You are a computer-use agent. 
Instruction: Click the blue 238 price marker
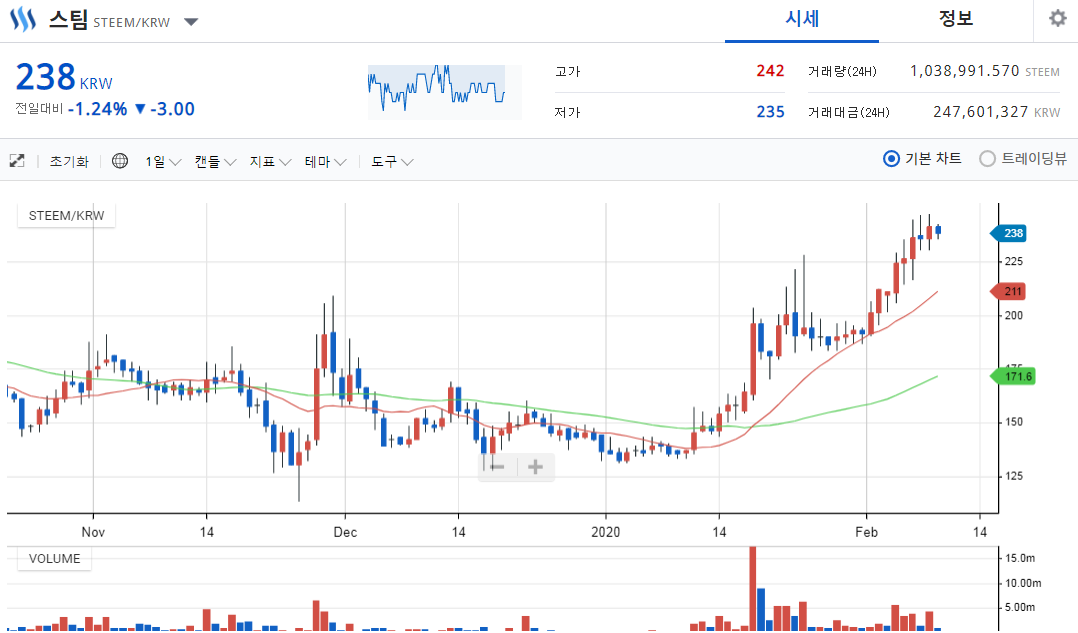1008,233
